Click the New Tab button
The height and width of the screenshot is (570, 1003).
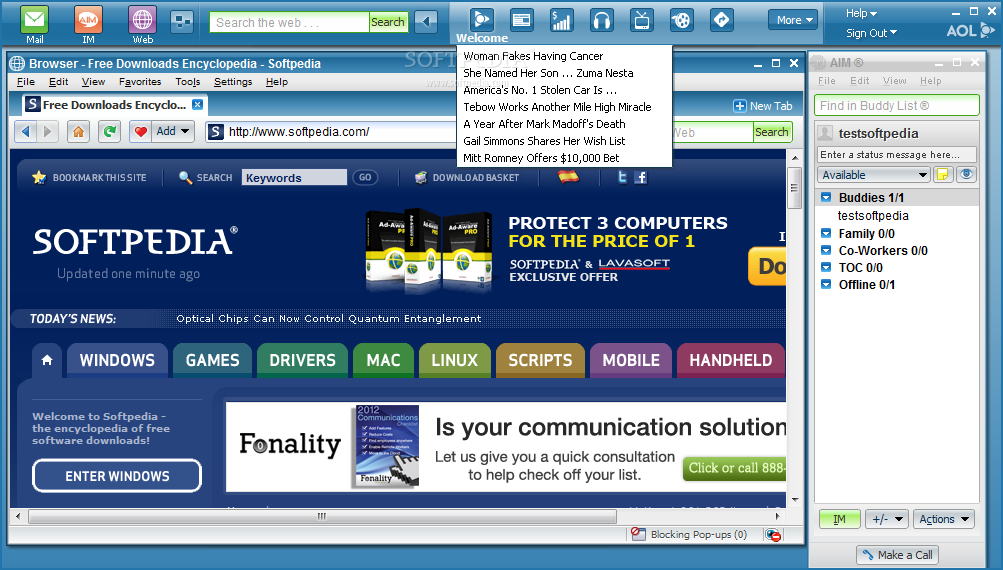click(762, 106)
